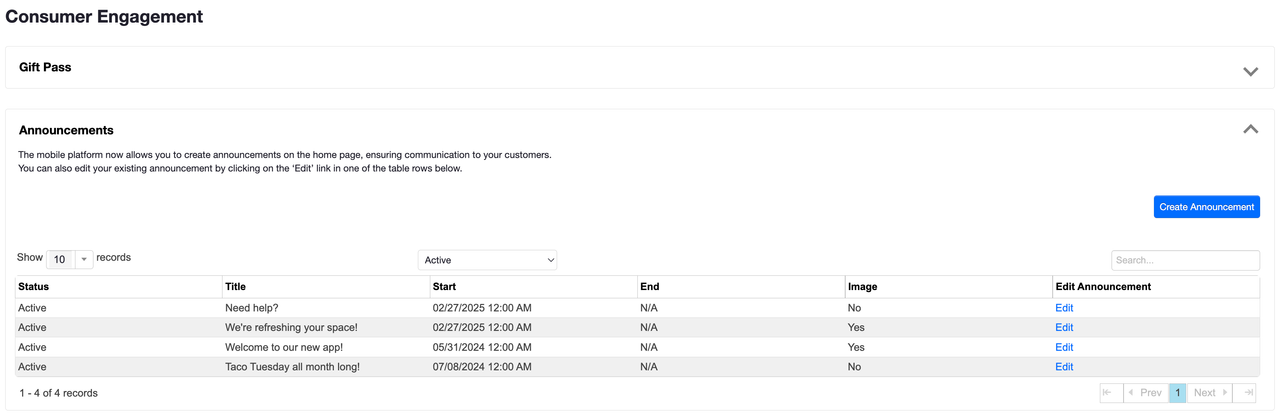Select the 'Taco Tuesday all month long!' title cell

click(x=326, y=367)
